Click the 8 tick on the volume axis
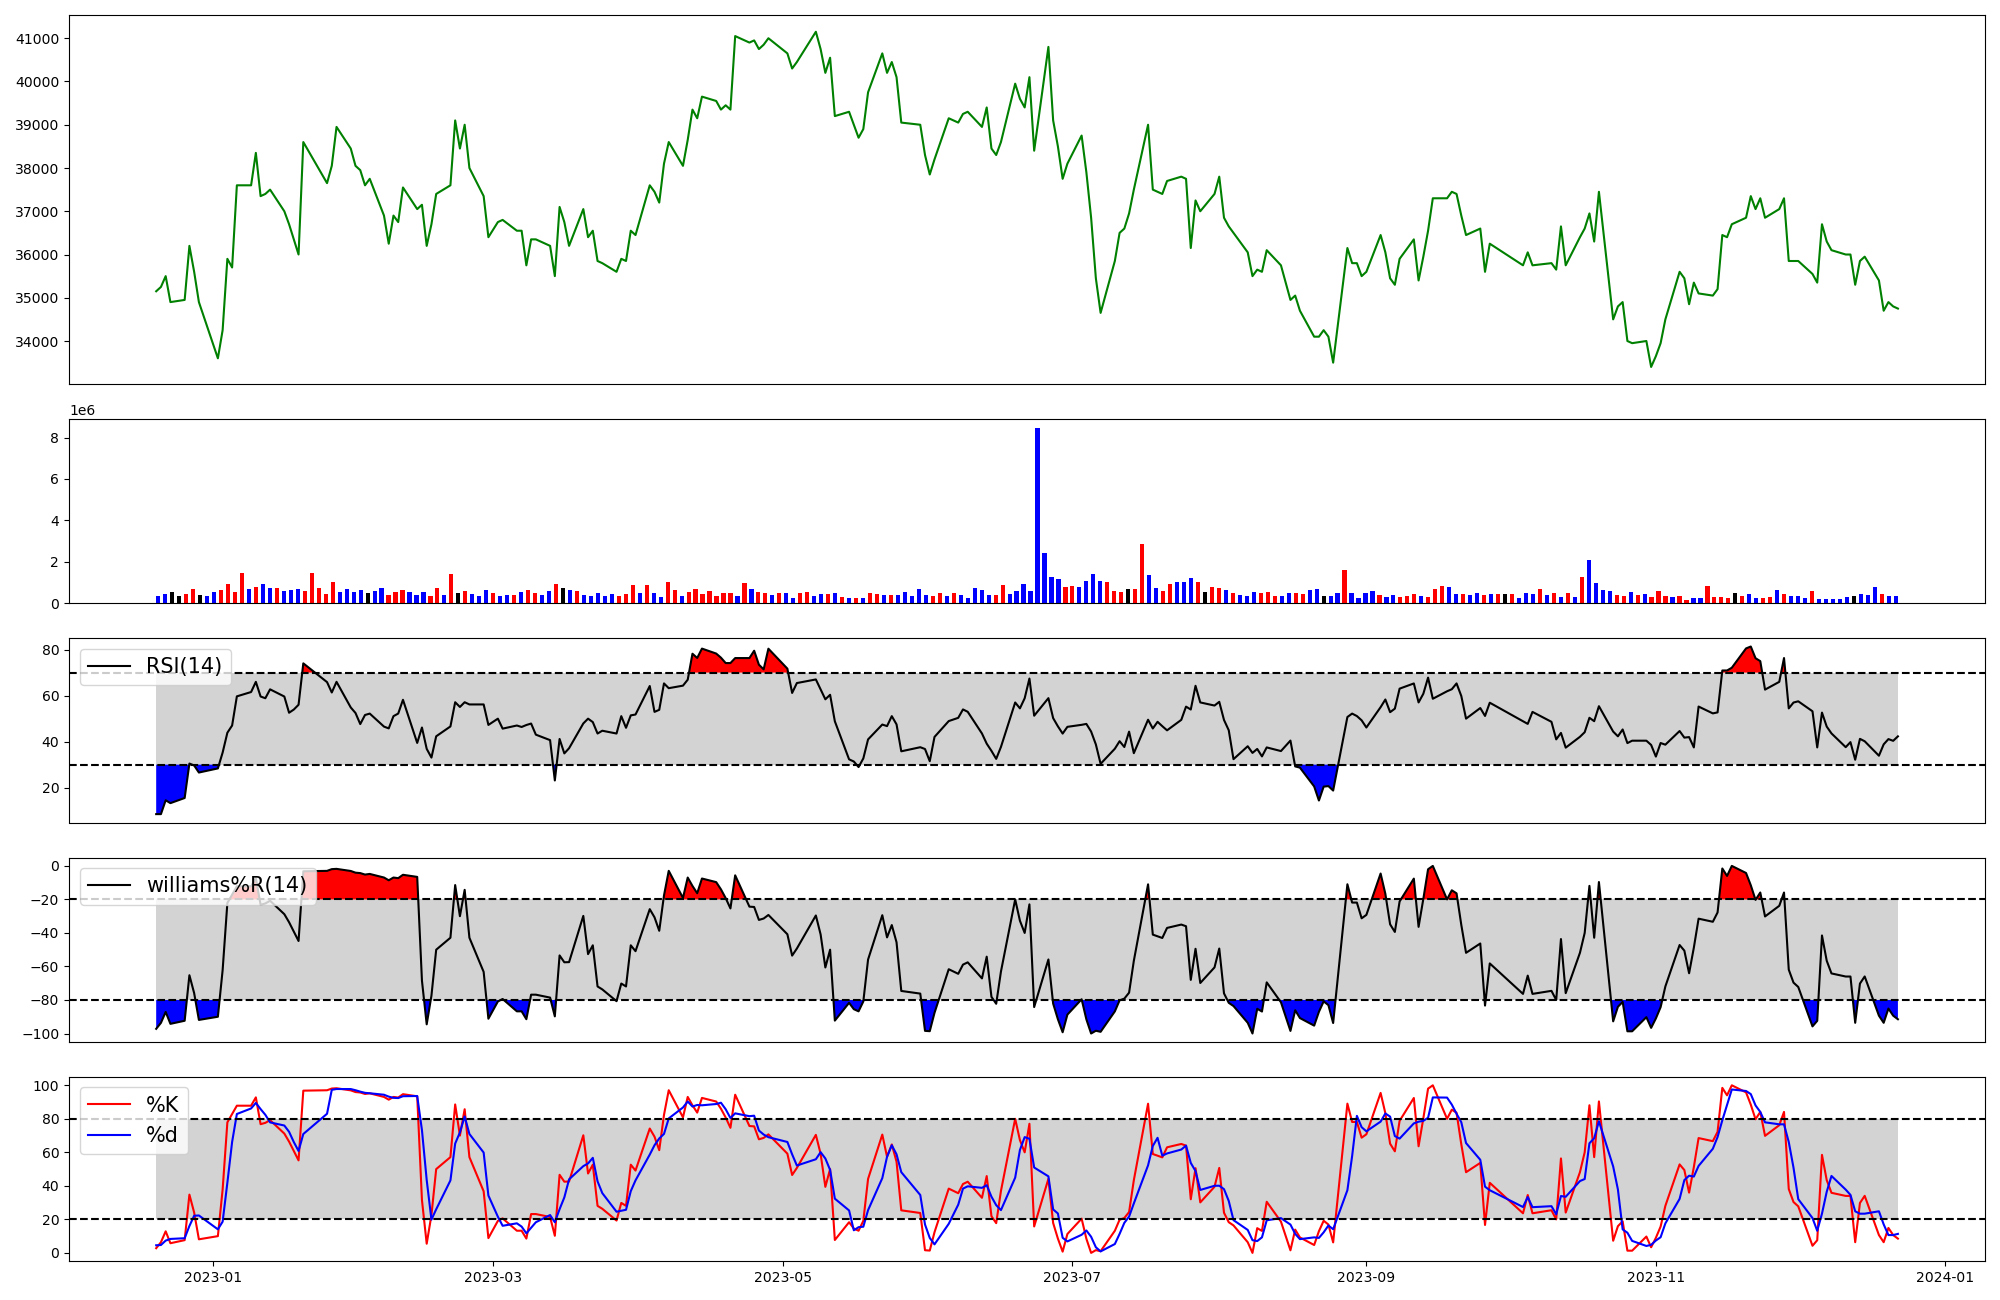Viewport: 2000px width, 1300px height. coord(54,438)
